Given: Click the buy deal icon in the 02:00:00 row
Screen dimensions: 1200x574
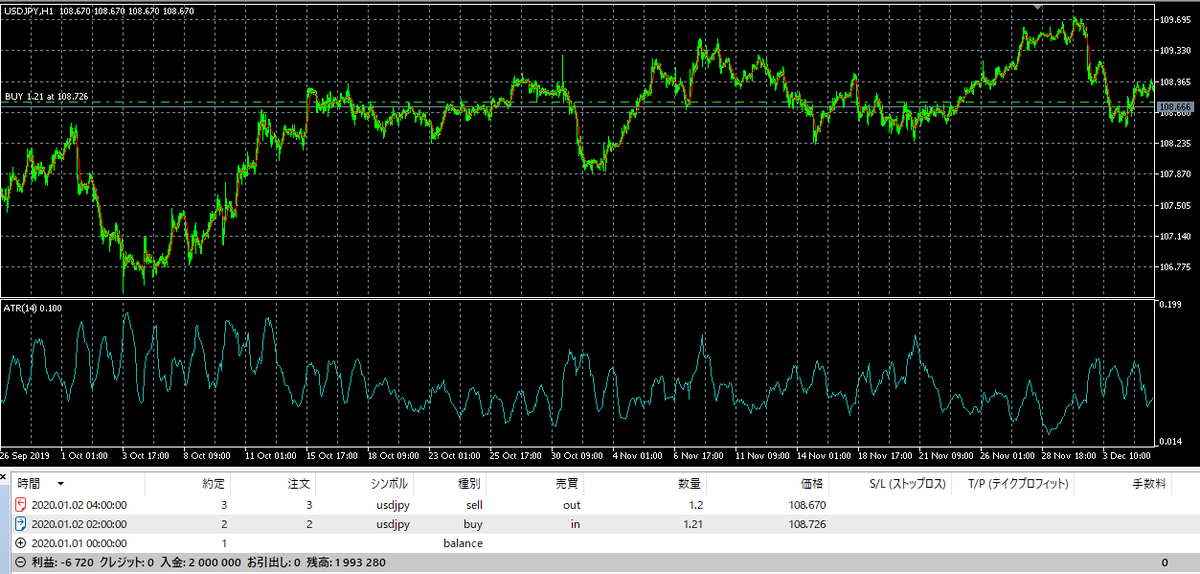Looking at the screenshot, I should [22, 523].
